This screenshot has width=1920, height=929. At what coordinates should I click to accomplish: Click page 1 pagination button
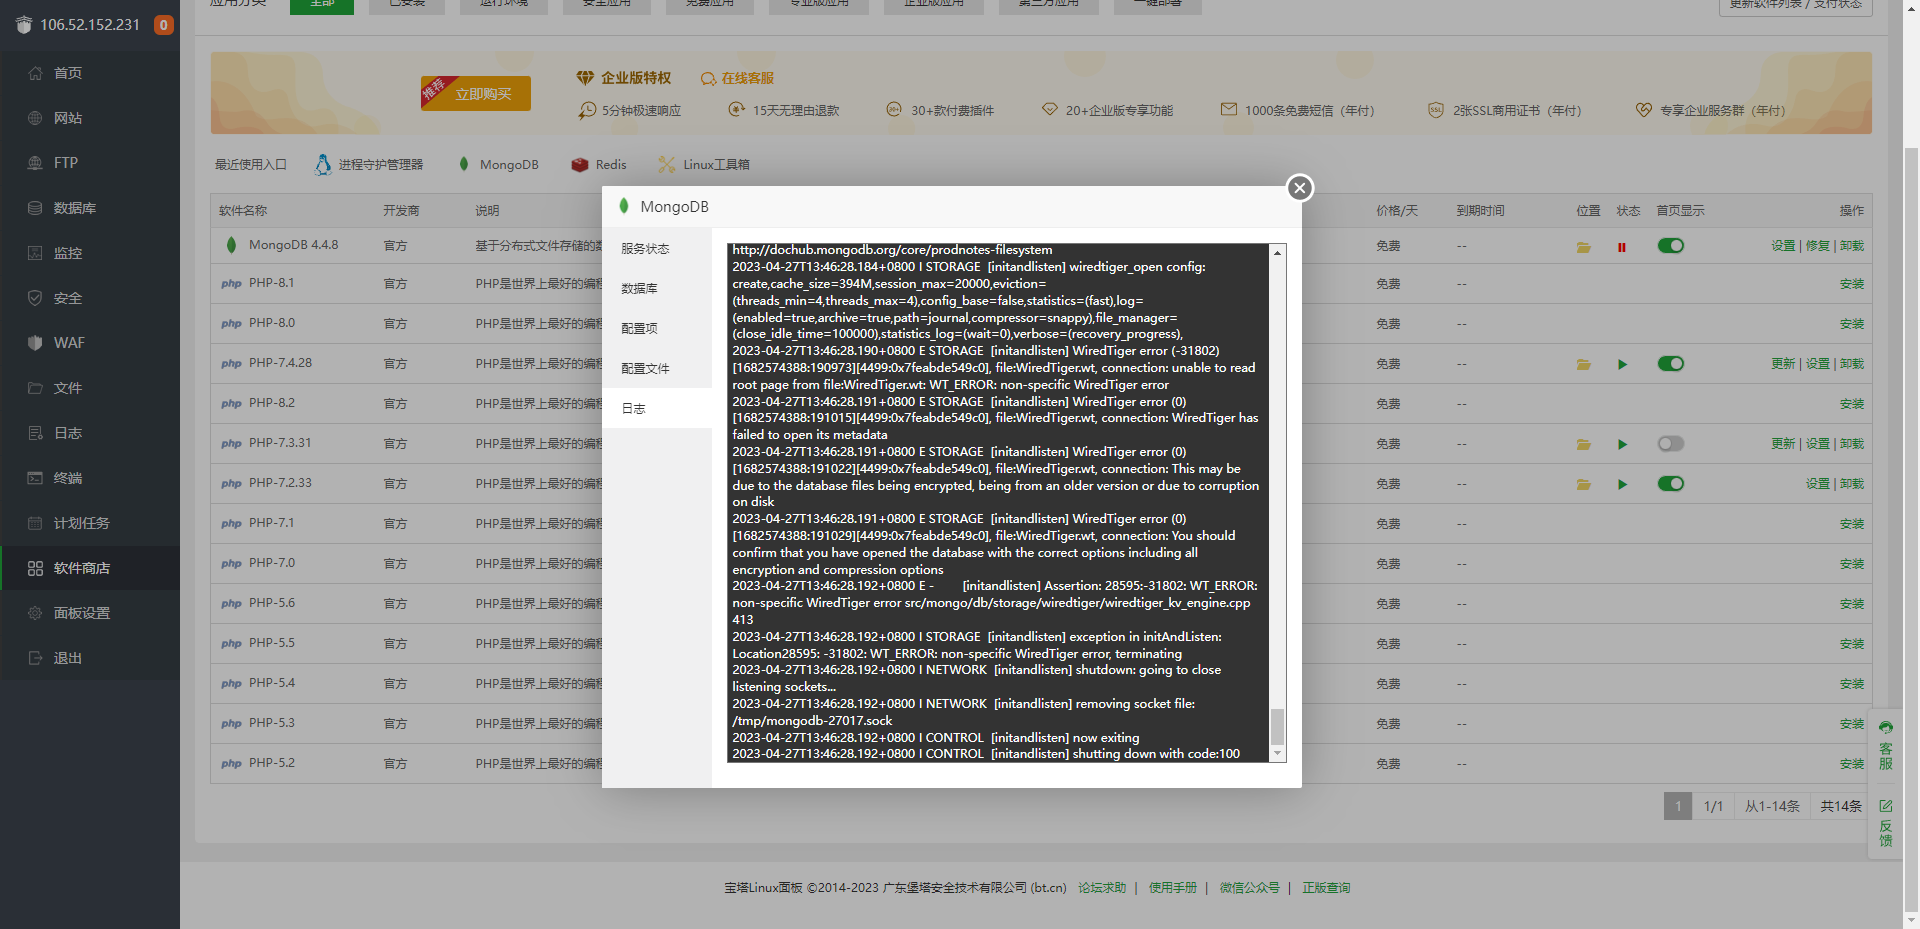click(x=1678, y=806)
